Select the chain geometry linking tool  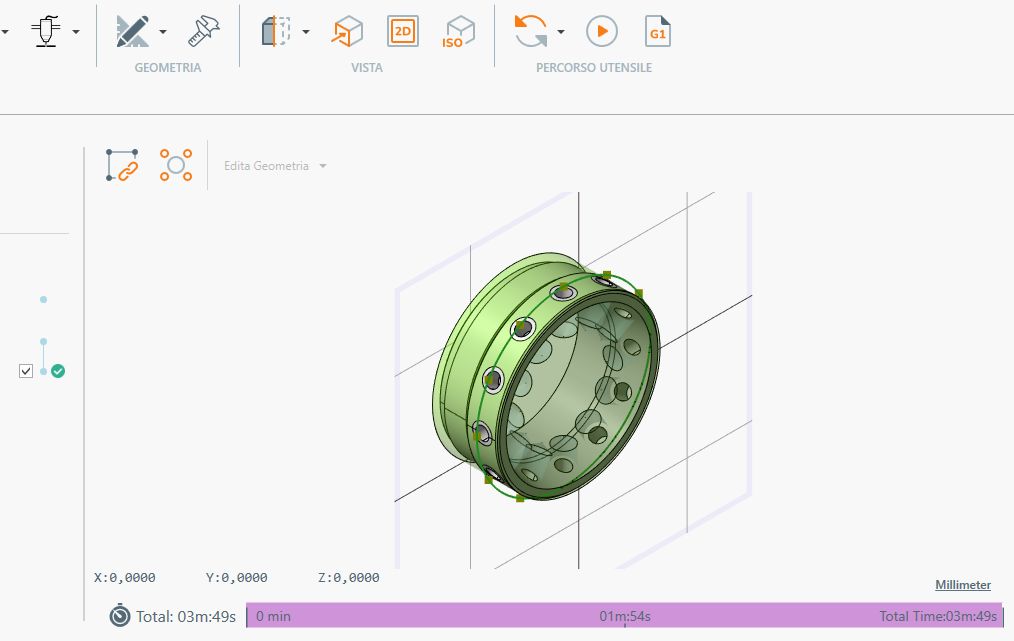(122, 166)
